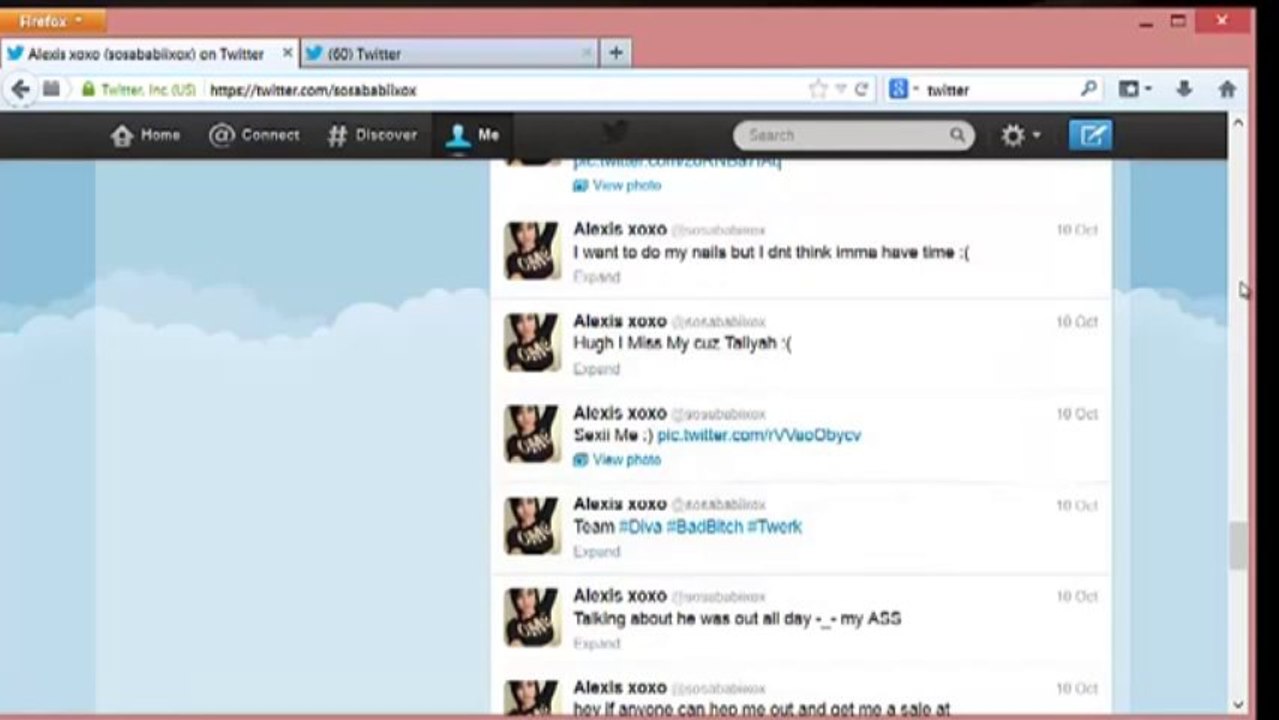The image size is (1279, 720).
Task: Click avatar beside 'out all day' tweet
Action: pyautogui.click(x=532, y=617)
